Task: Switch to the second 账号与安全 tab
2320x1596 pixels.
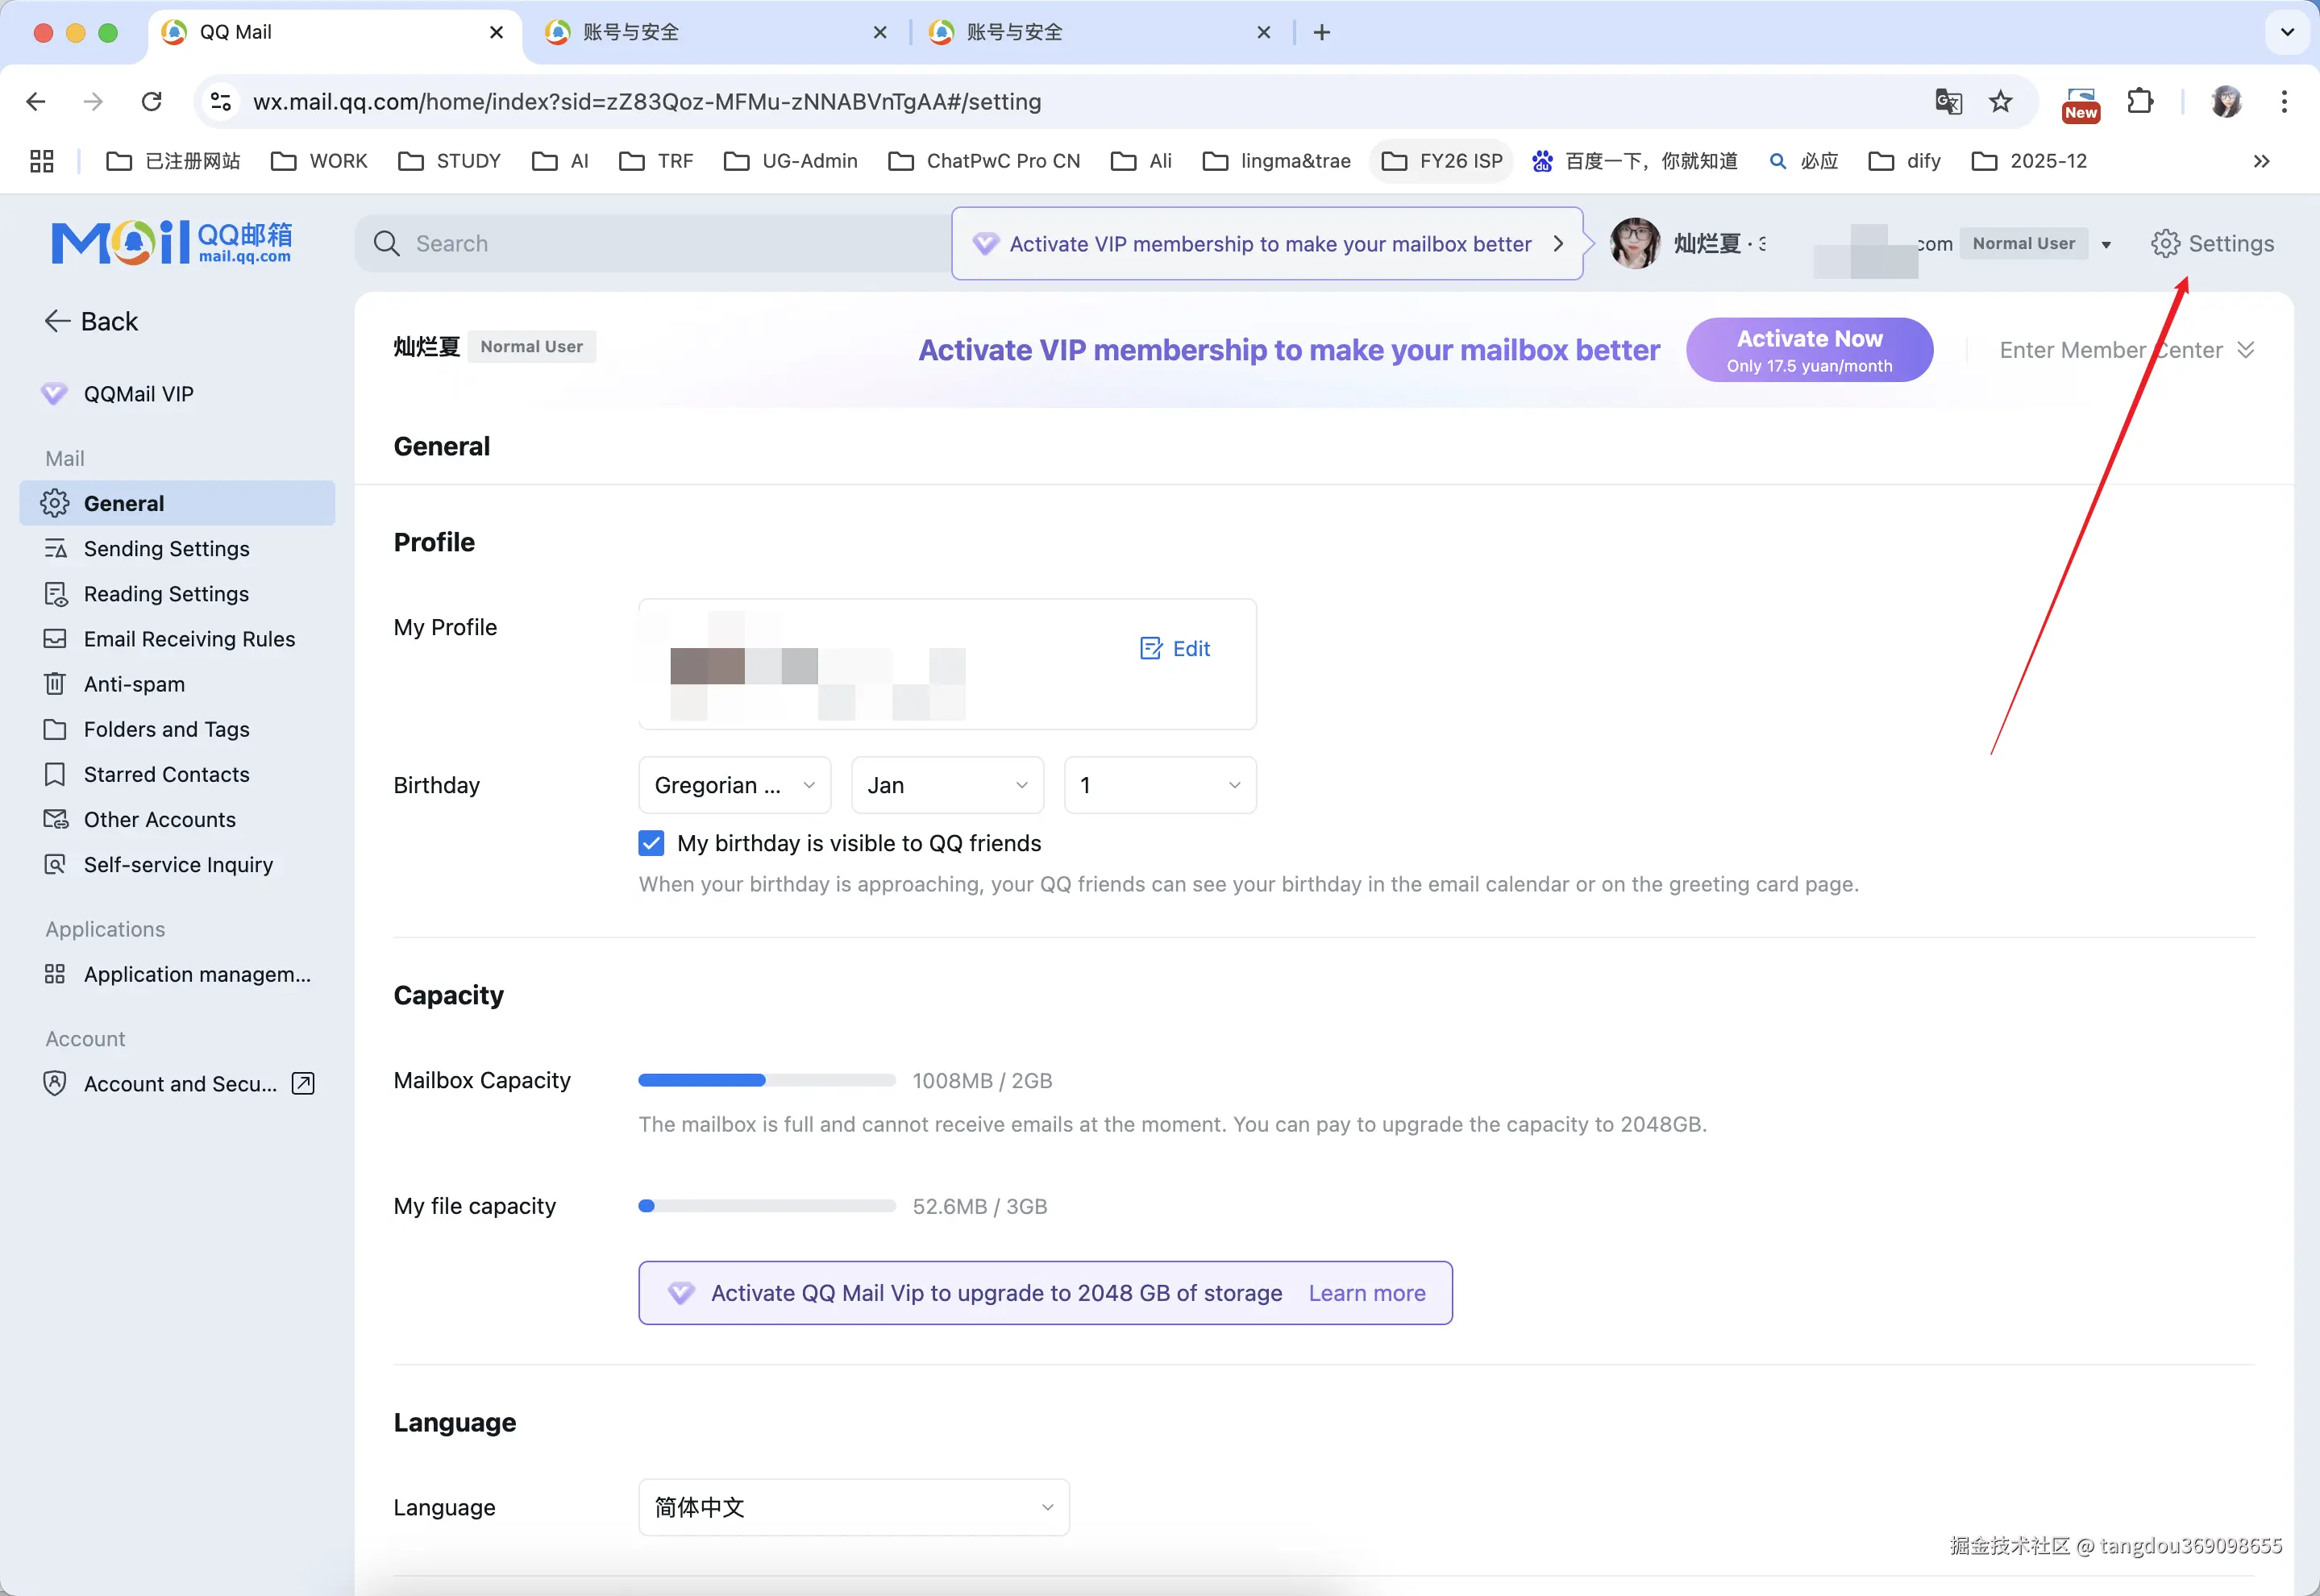Action: (1014, 32)
